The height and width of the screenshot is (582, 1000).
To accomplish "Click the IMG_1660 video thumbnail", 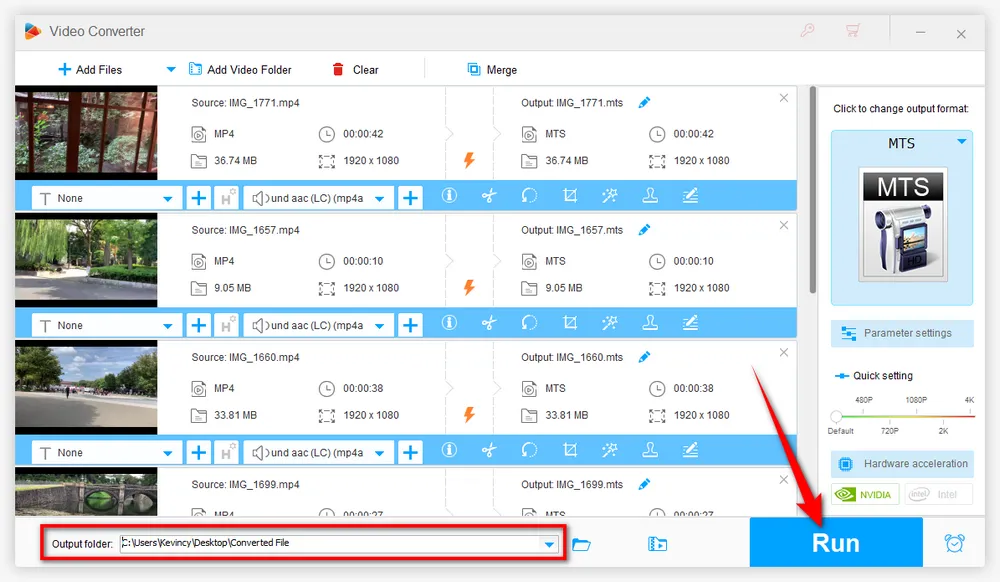I will click(86, 387).
